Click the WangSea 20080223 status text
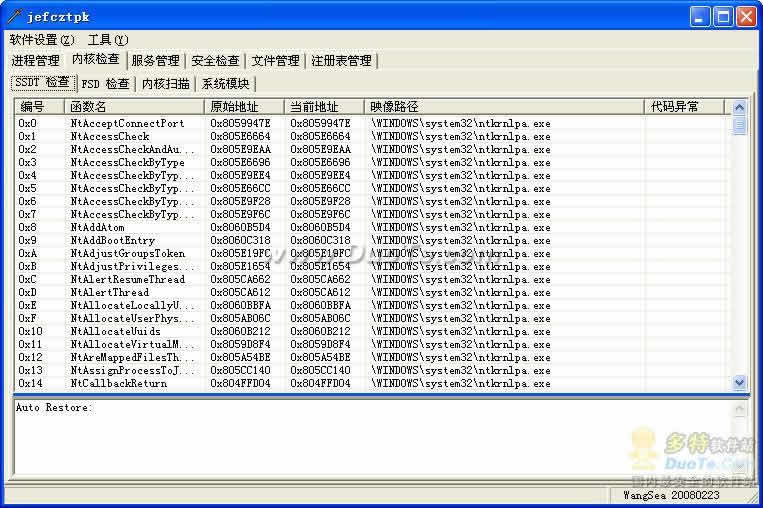 (671, 495)
